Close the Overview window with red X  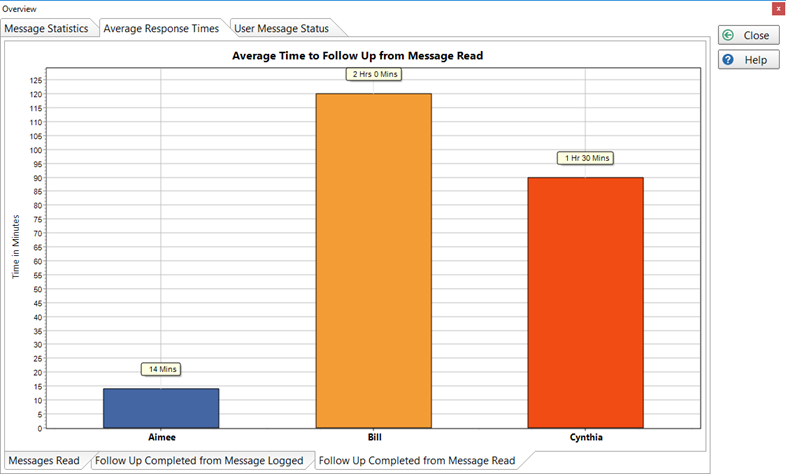[778, 9]
